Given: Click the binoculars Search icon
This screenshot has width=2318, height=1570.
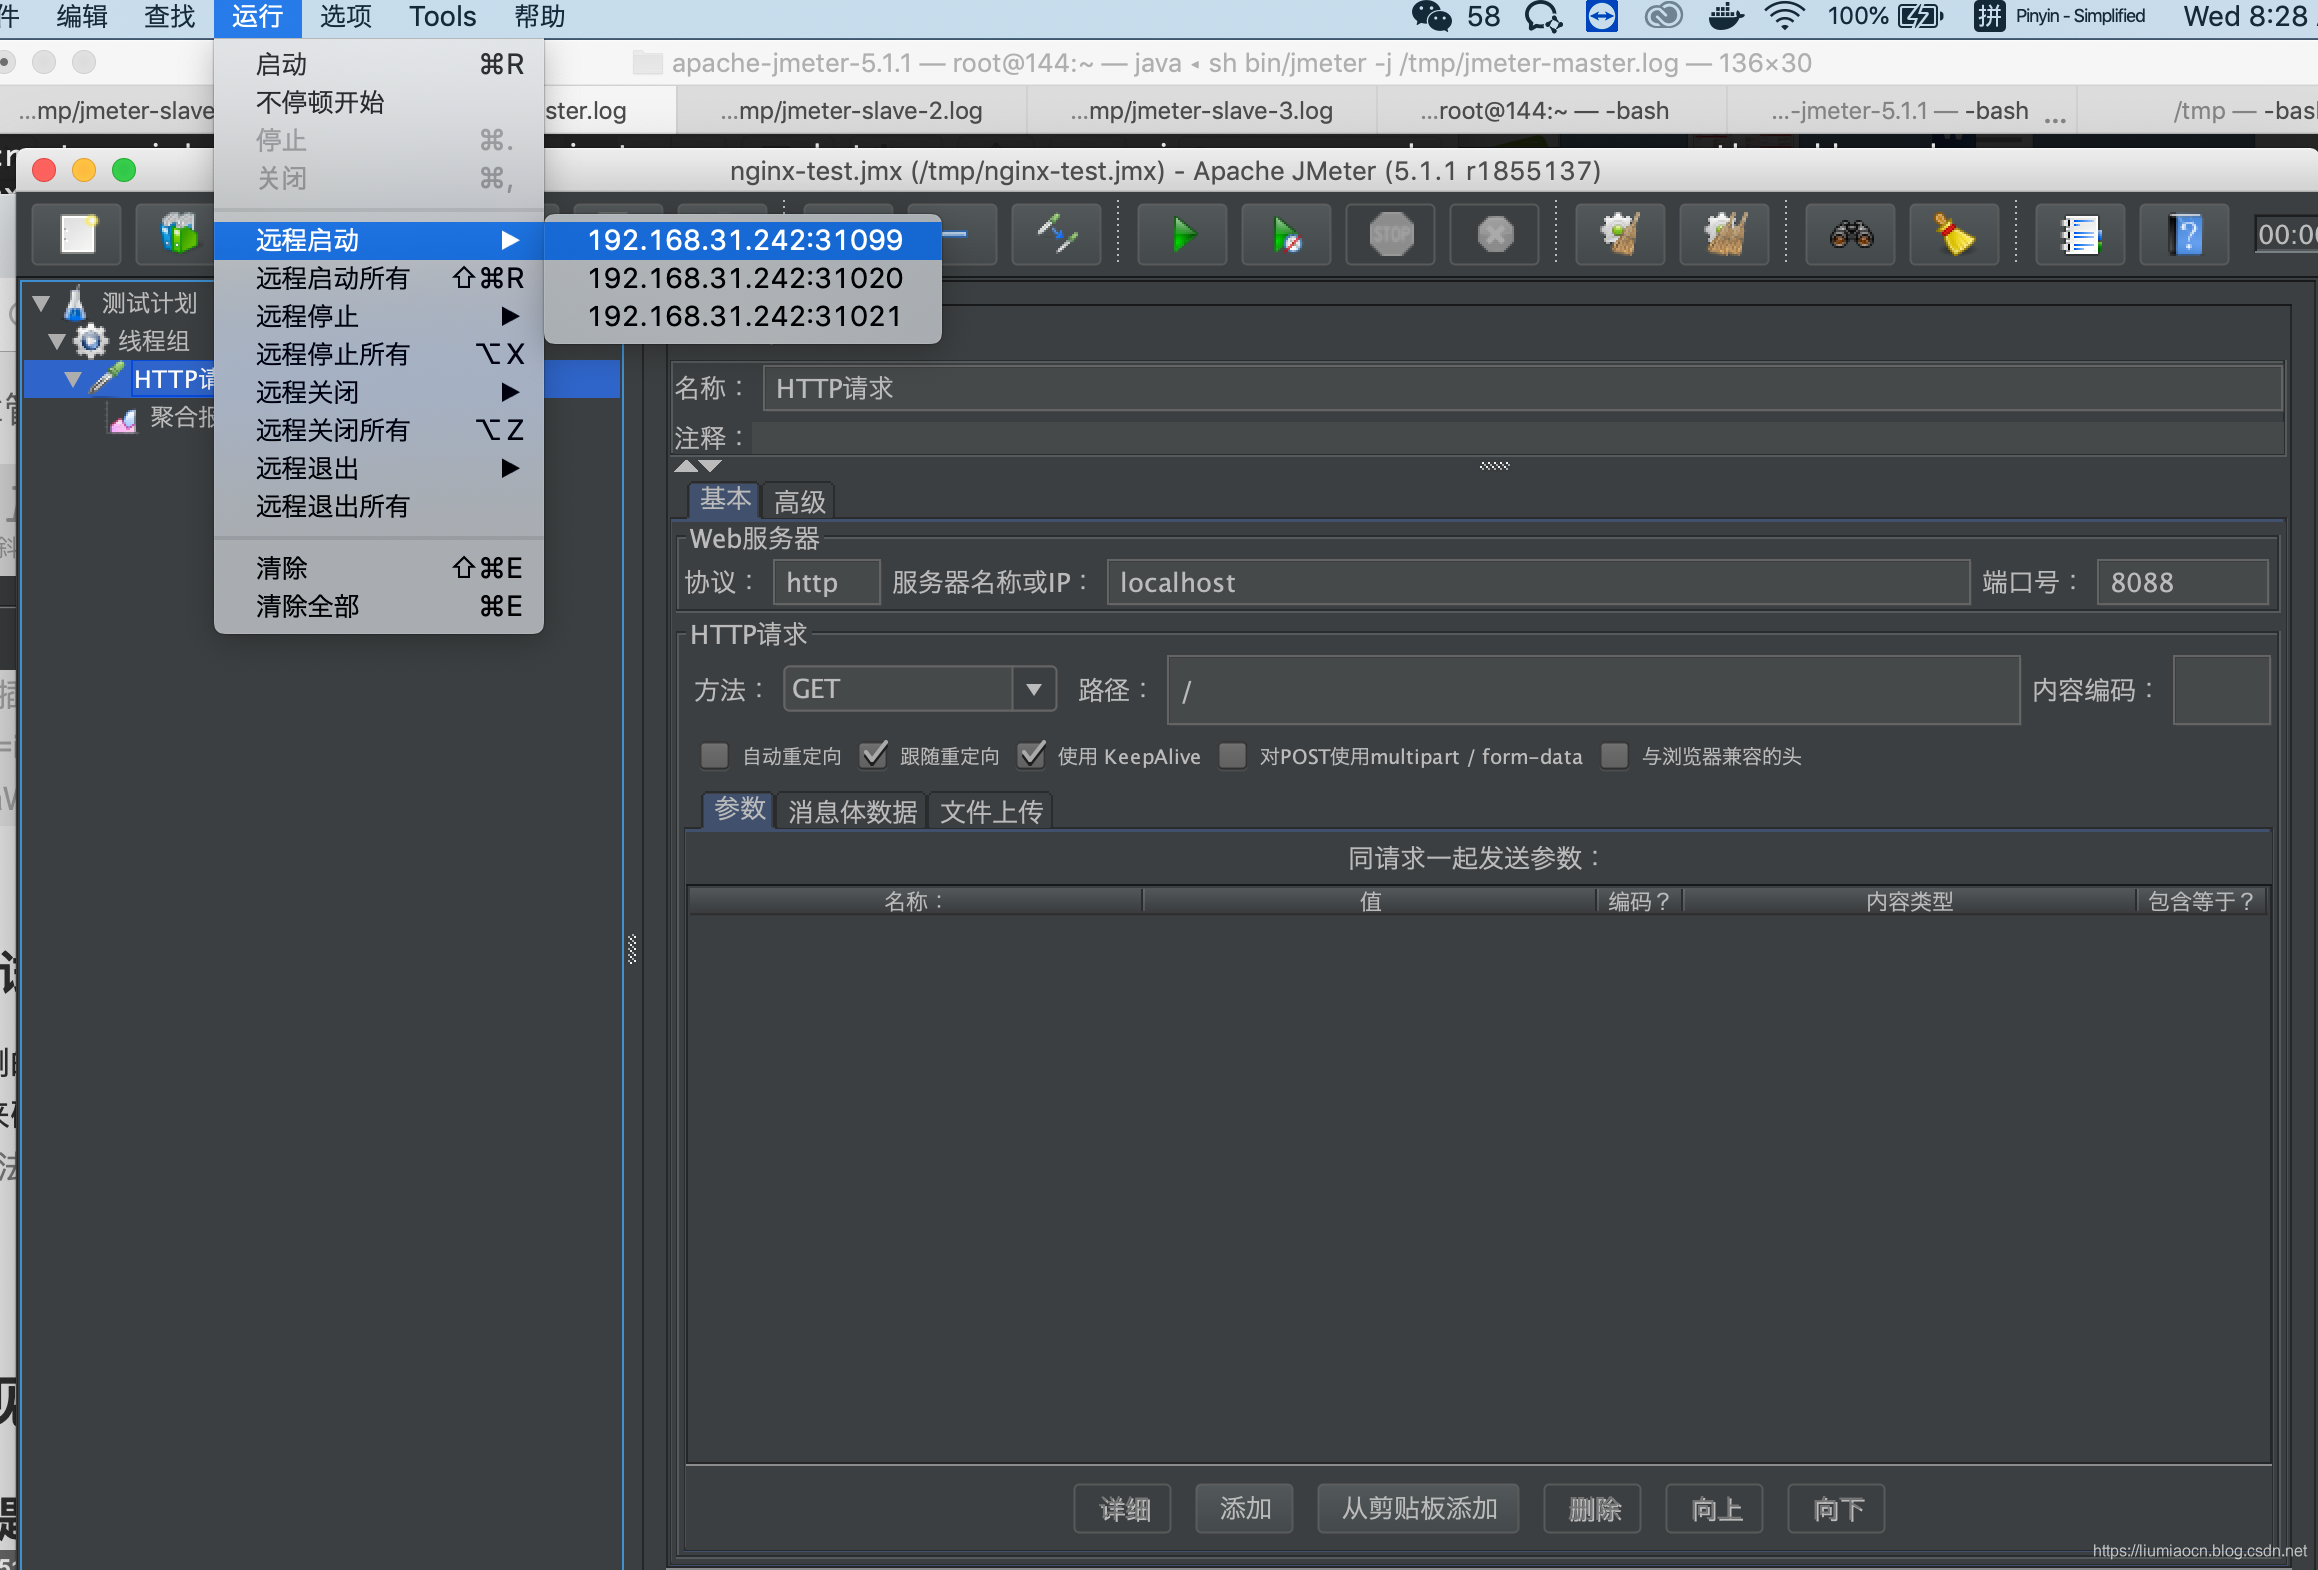Looking at the screenshot, I should [x=1850, y=236].
